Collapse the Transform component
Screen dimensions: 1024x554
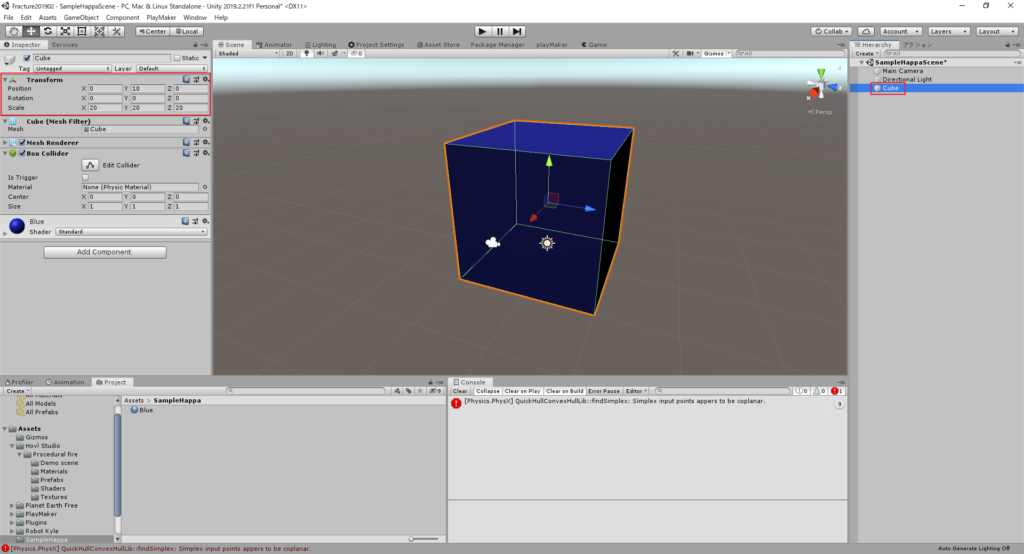(x=5, y=80)
